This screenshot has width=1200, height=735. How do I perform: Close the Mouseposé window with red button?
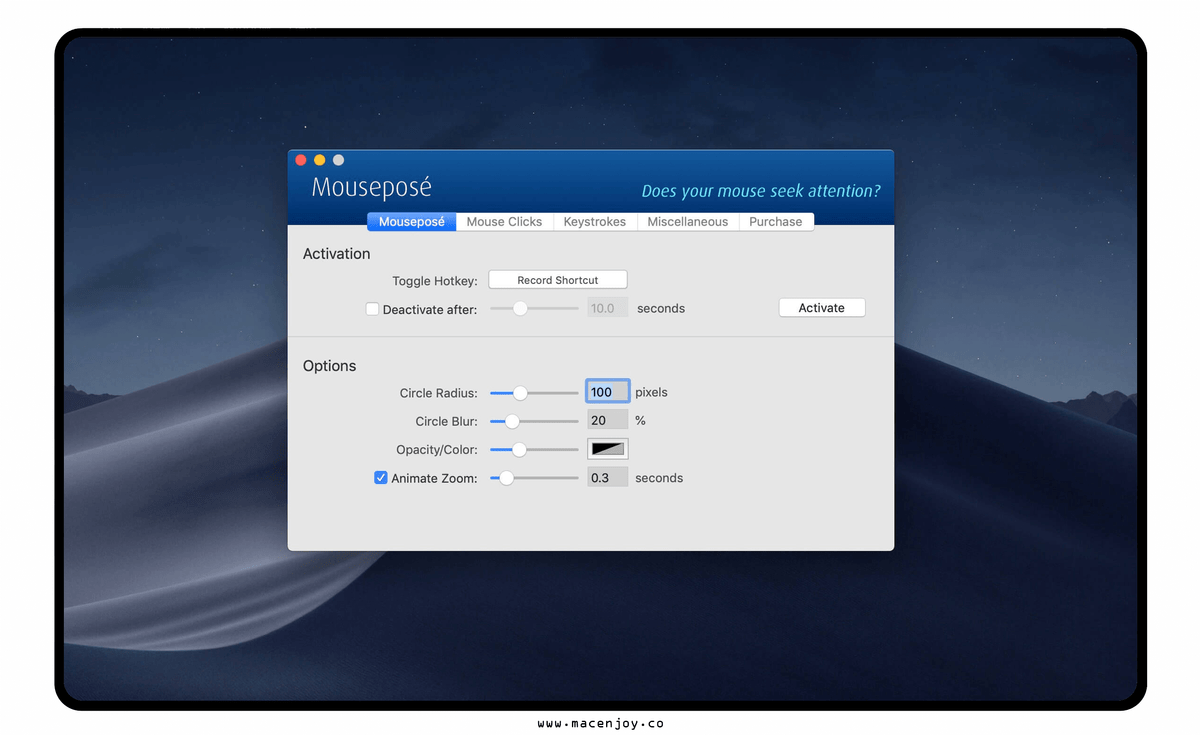[301, 160]
